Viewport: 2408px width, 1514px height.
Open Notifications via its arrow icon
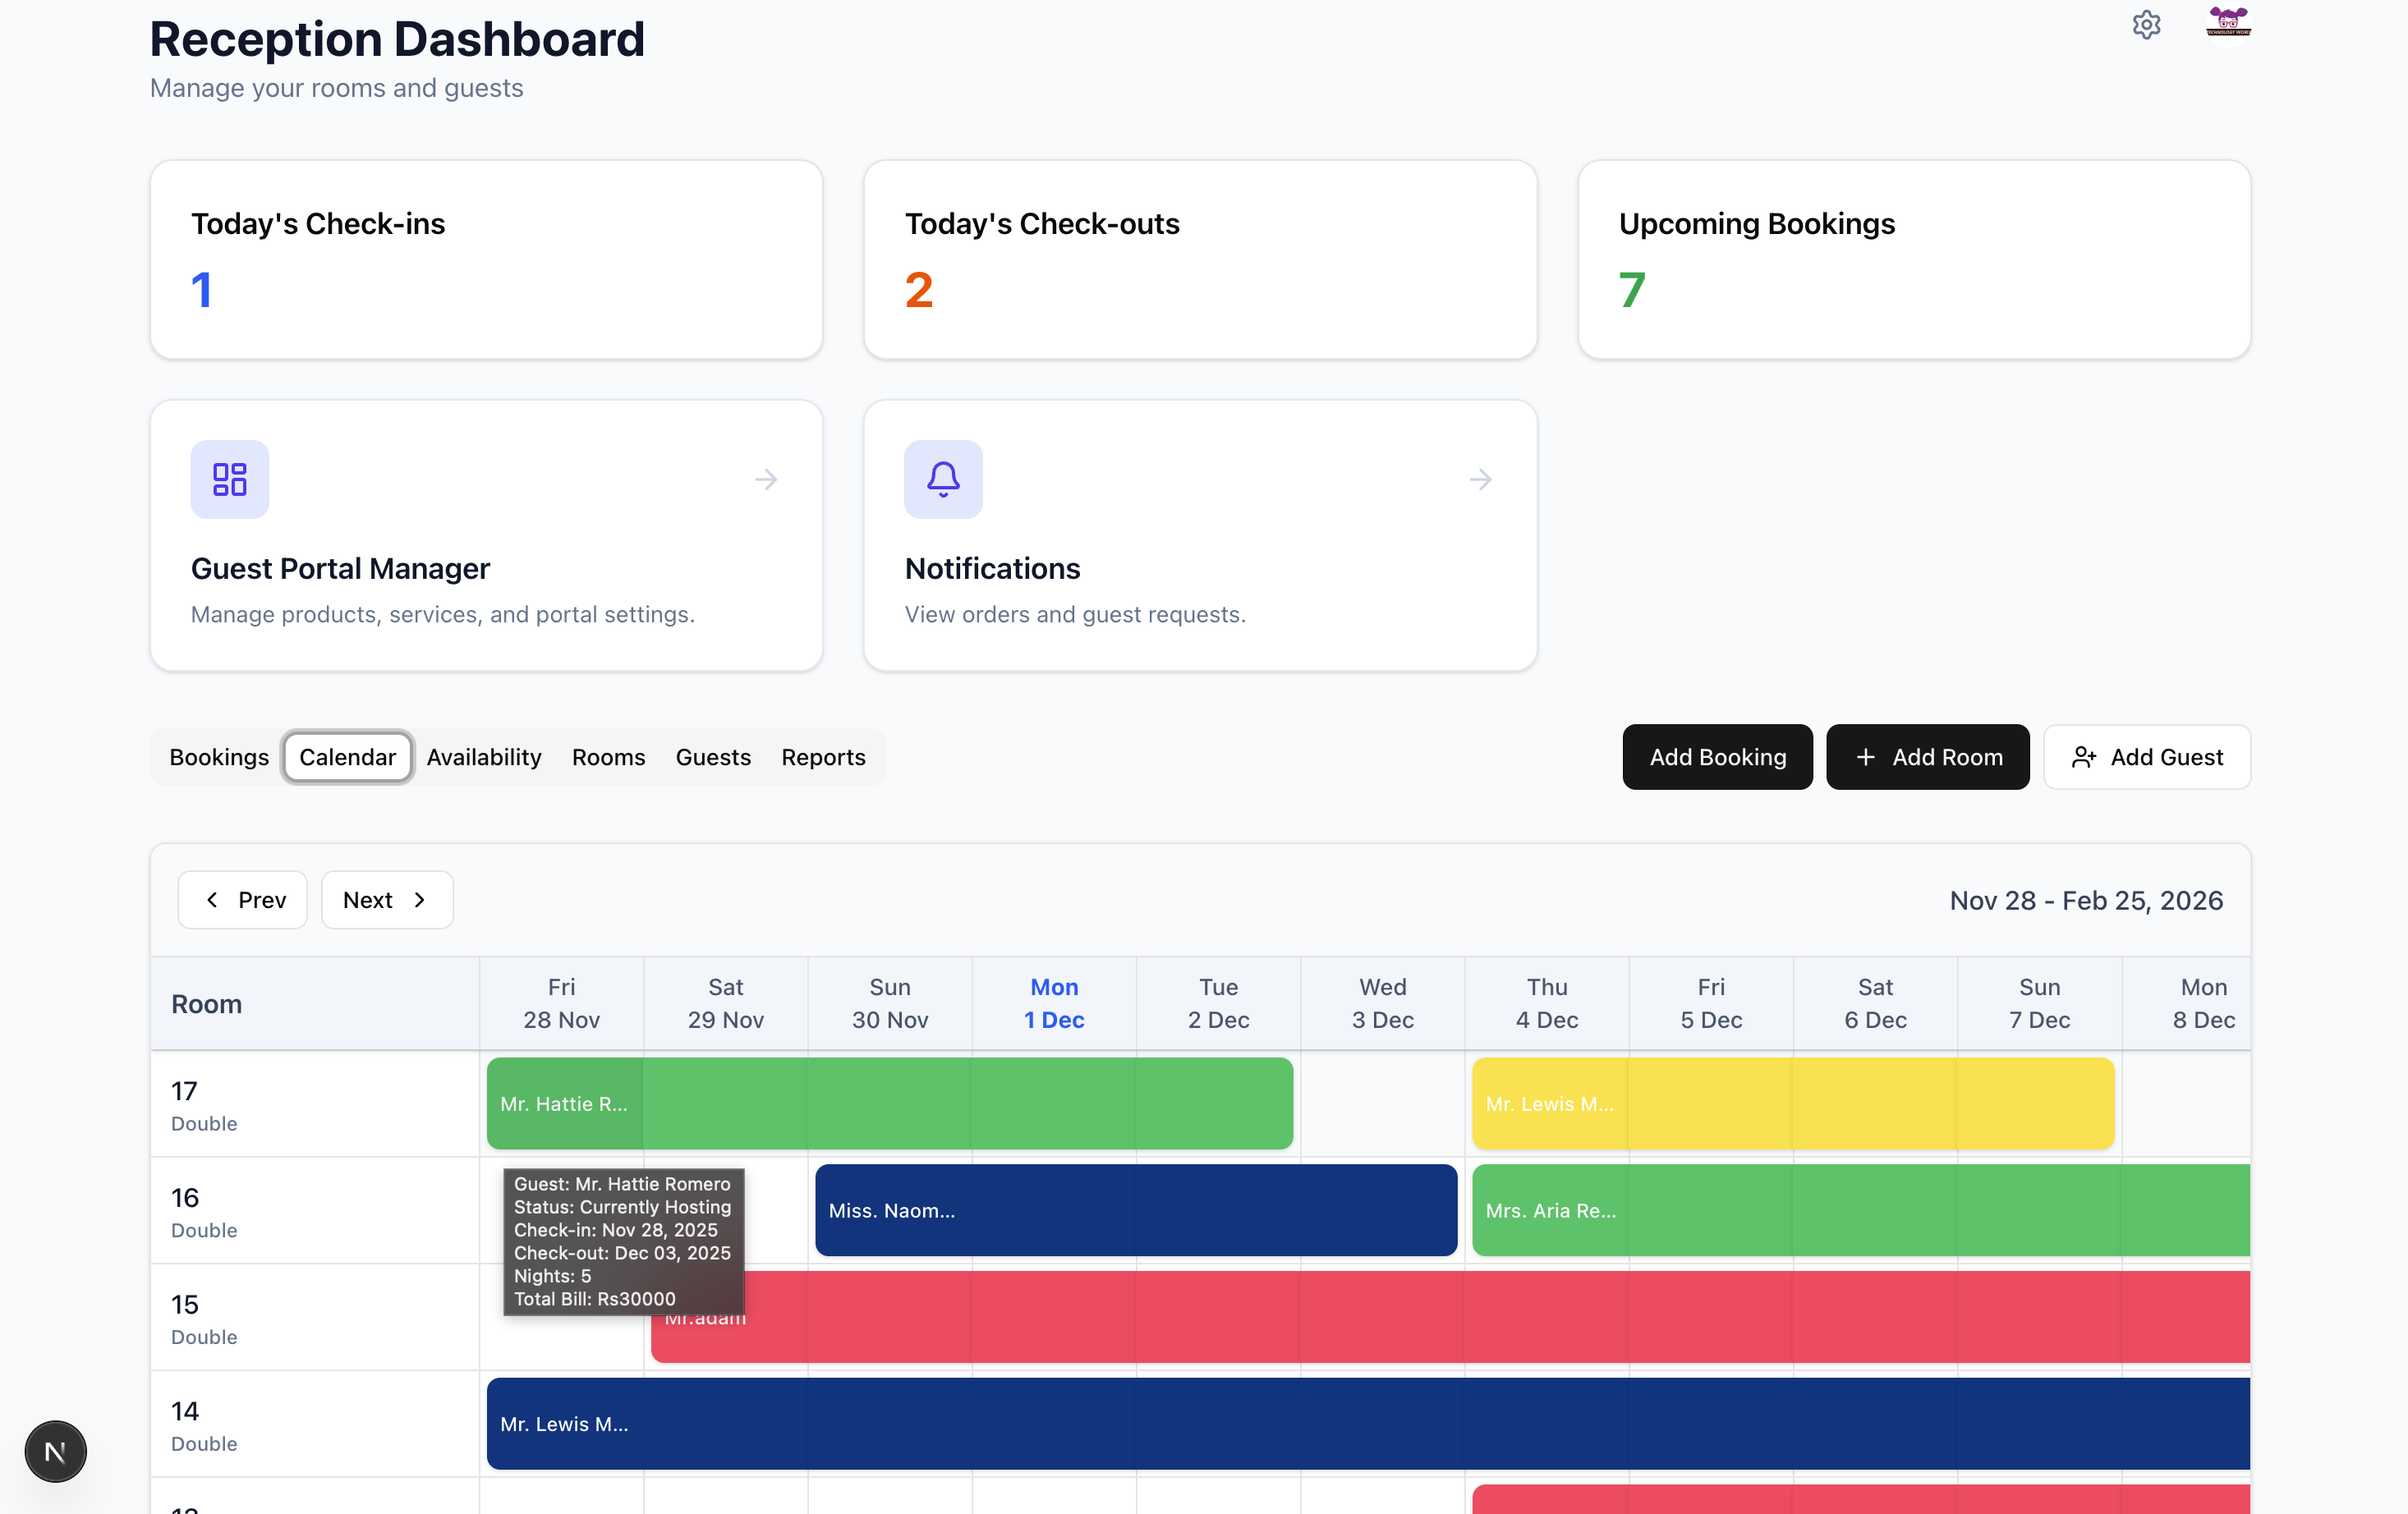(1480, 480)
